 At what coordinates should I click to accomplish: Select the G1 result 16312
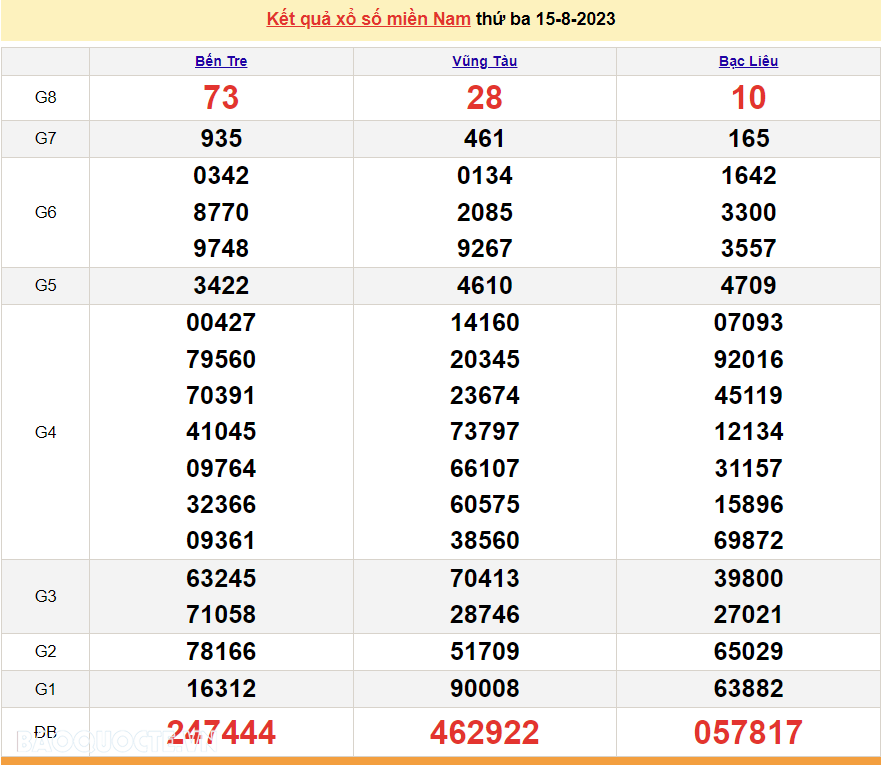(221, 689)
